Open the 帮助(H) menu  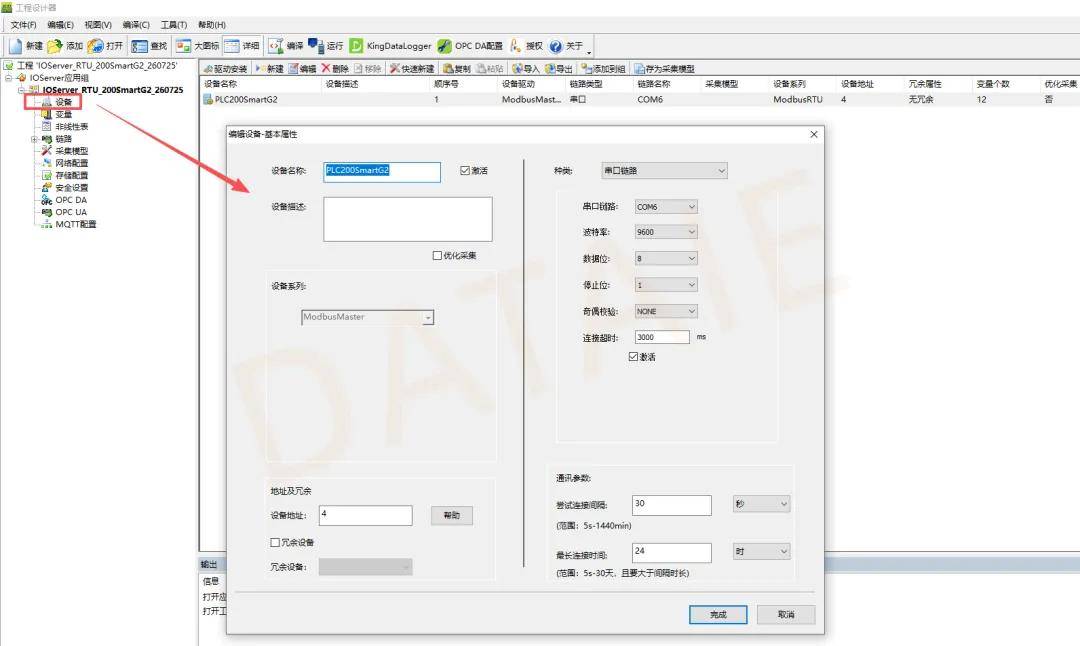point(212,25)
